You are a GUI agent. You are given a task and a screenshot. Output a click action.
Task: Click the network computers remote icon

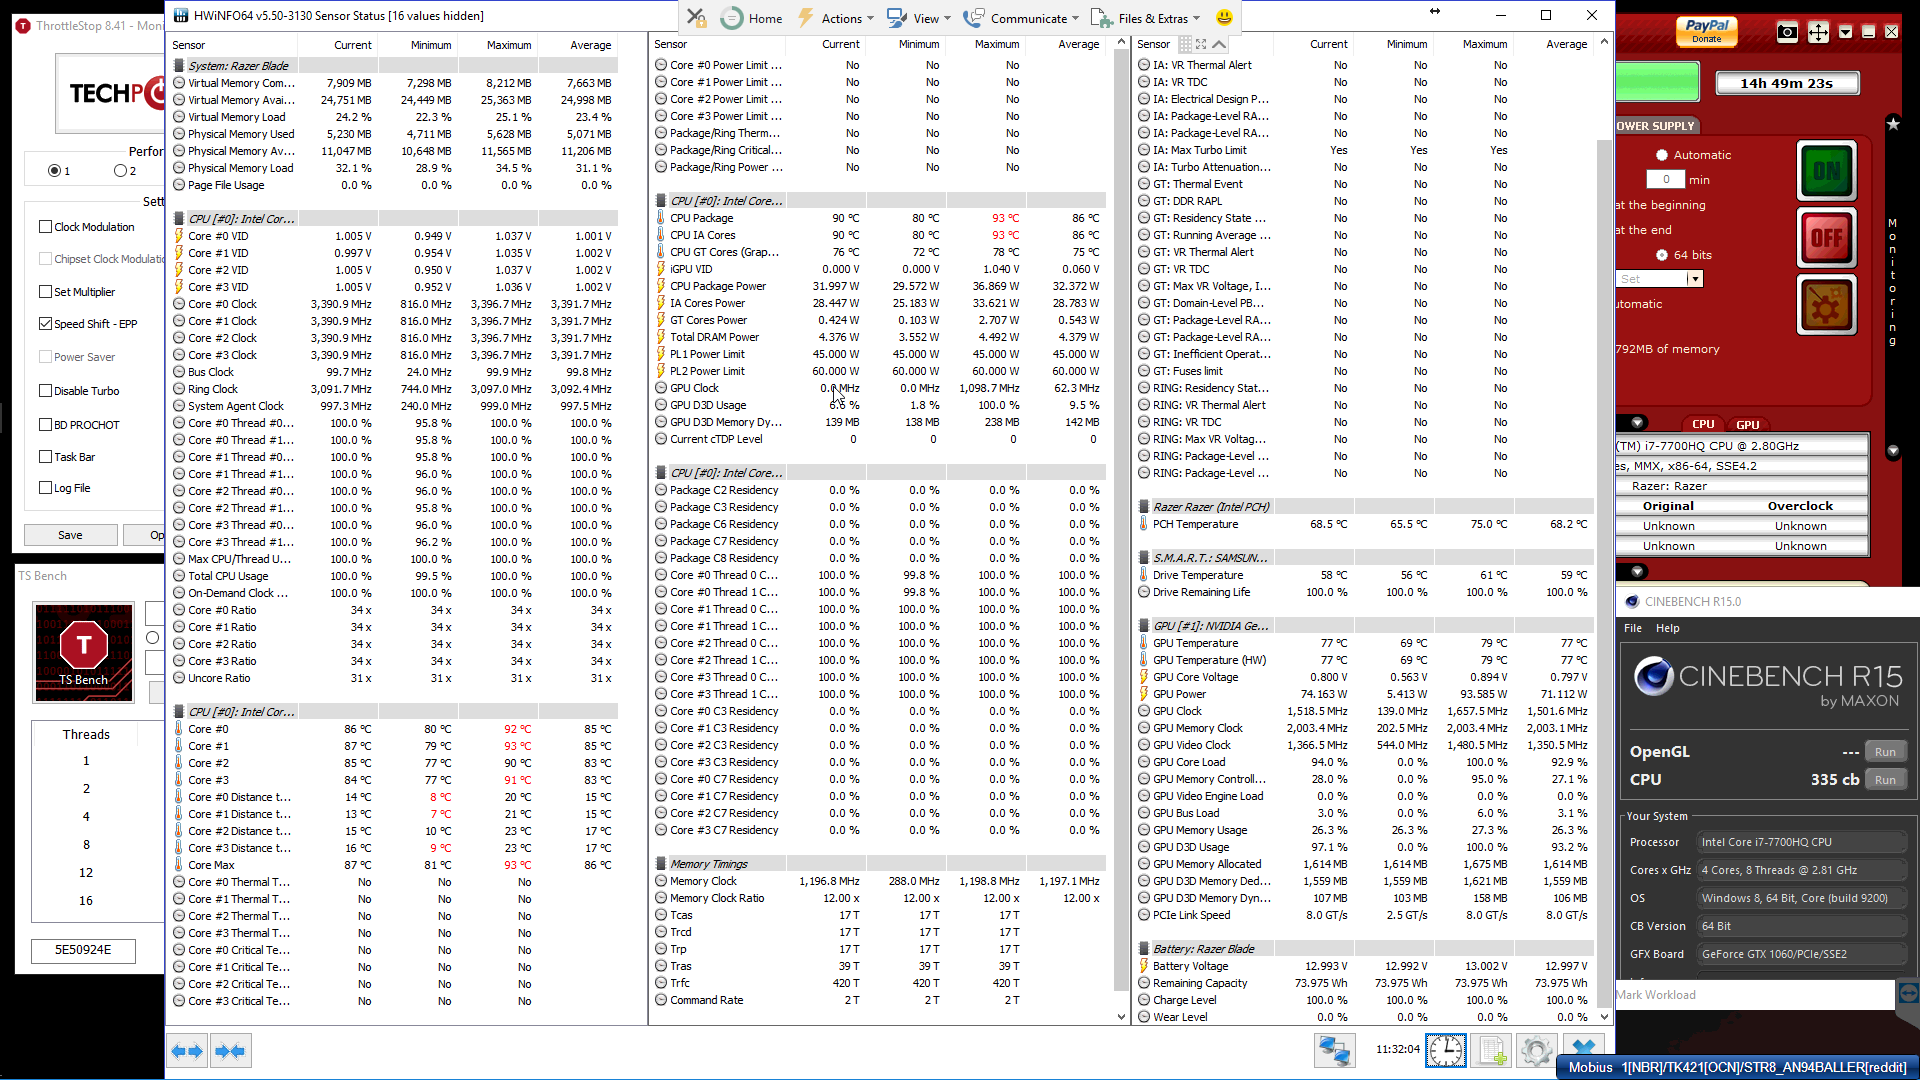point(1334,1050)
